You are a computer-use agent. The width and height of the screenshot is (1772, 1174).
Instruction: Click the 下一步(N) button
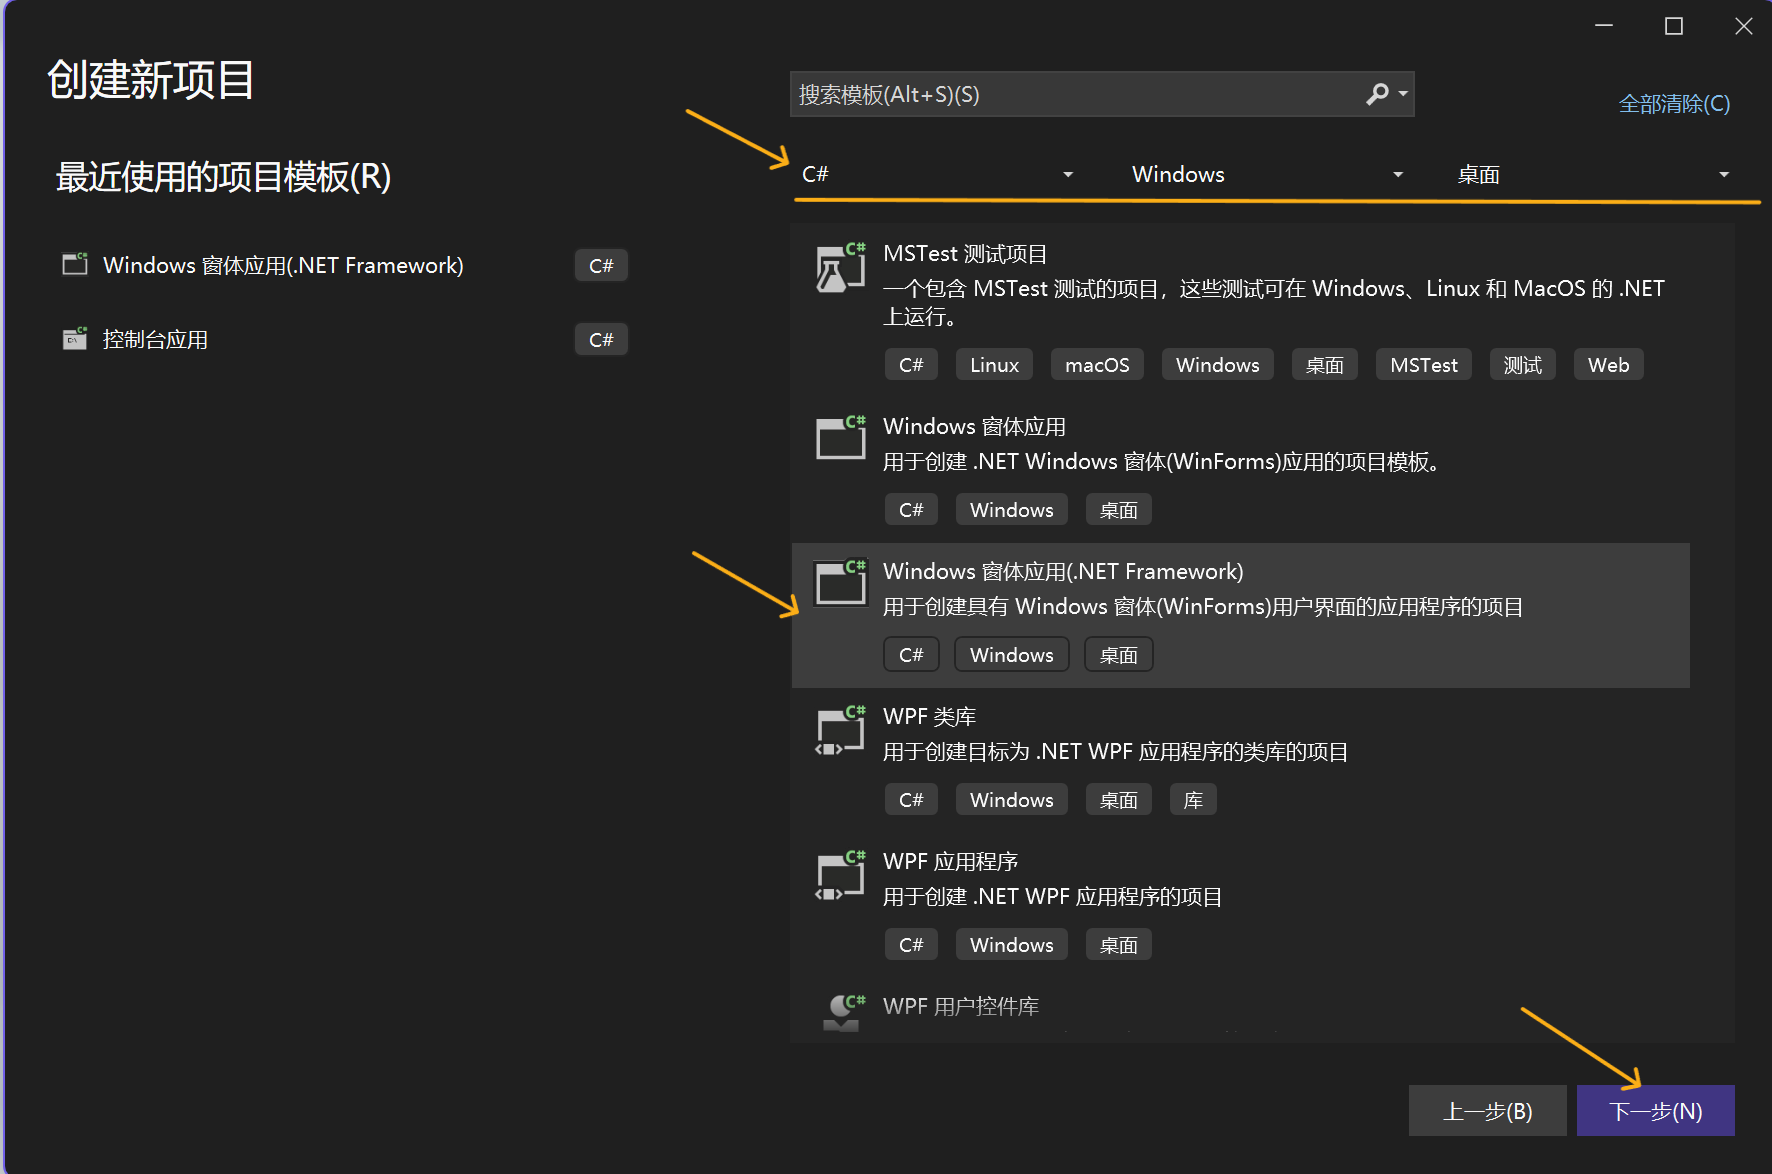tap(1655, 1110)
